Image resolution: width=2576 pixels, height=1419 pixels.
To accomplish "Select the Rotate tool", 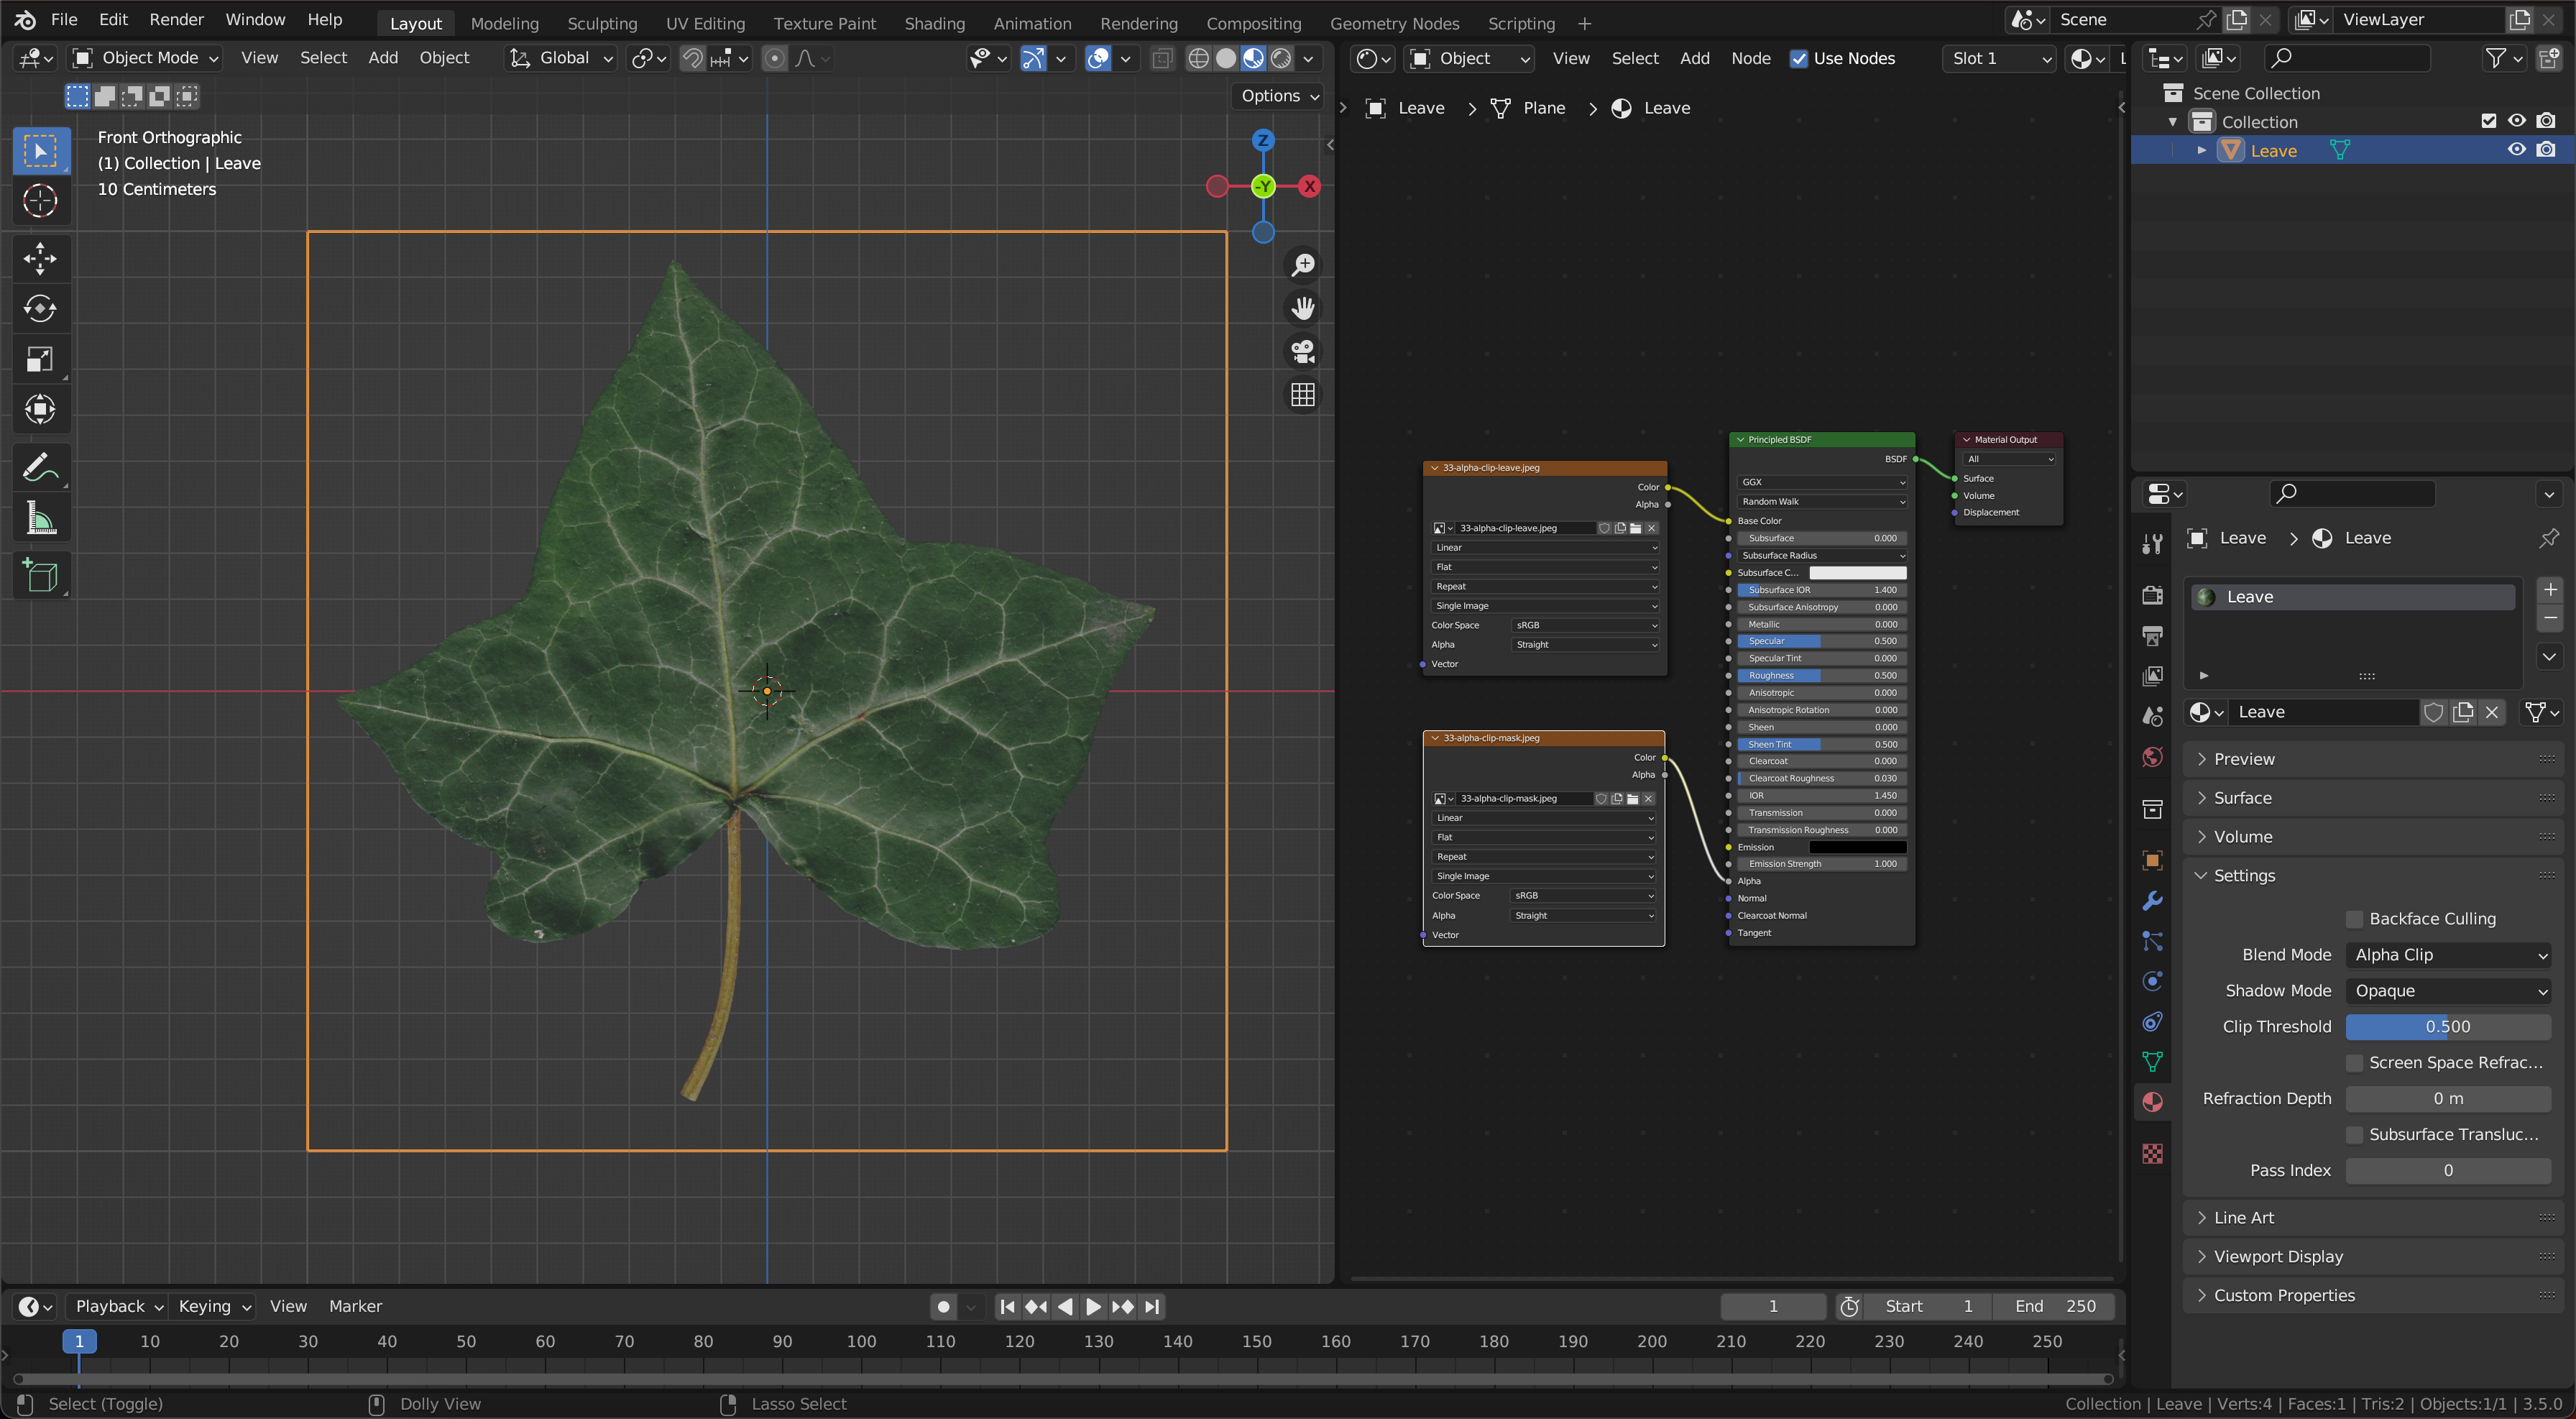I will pyautogui.click(x=40, y=308).
